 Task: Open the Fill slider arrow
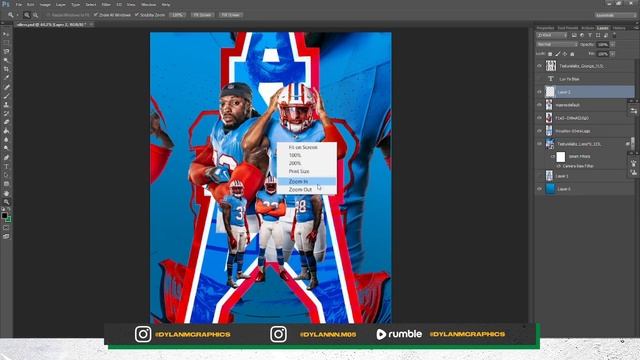click(x=613, y=54)
